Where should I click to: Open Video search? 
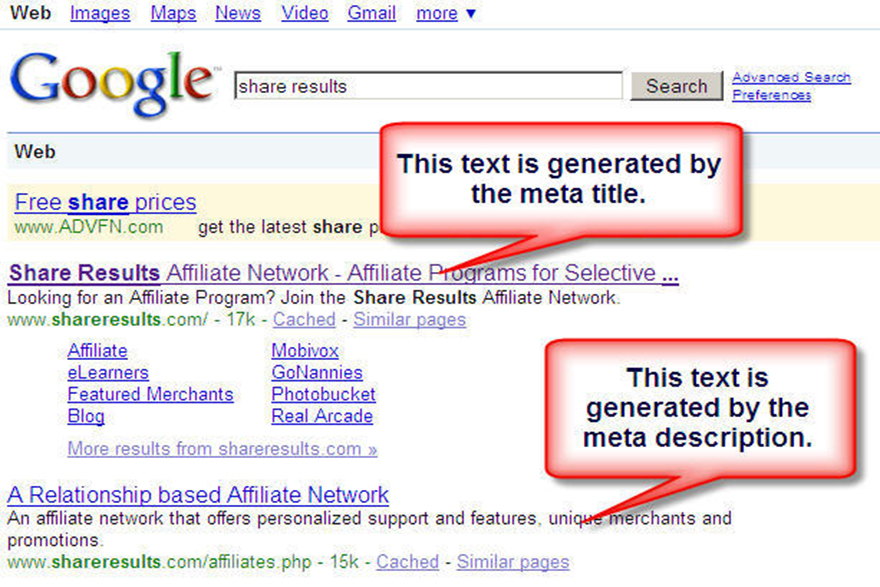[305, 14]
